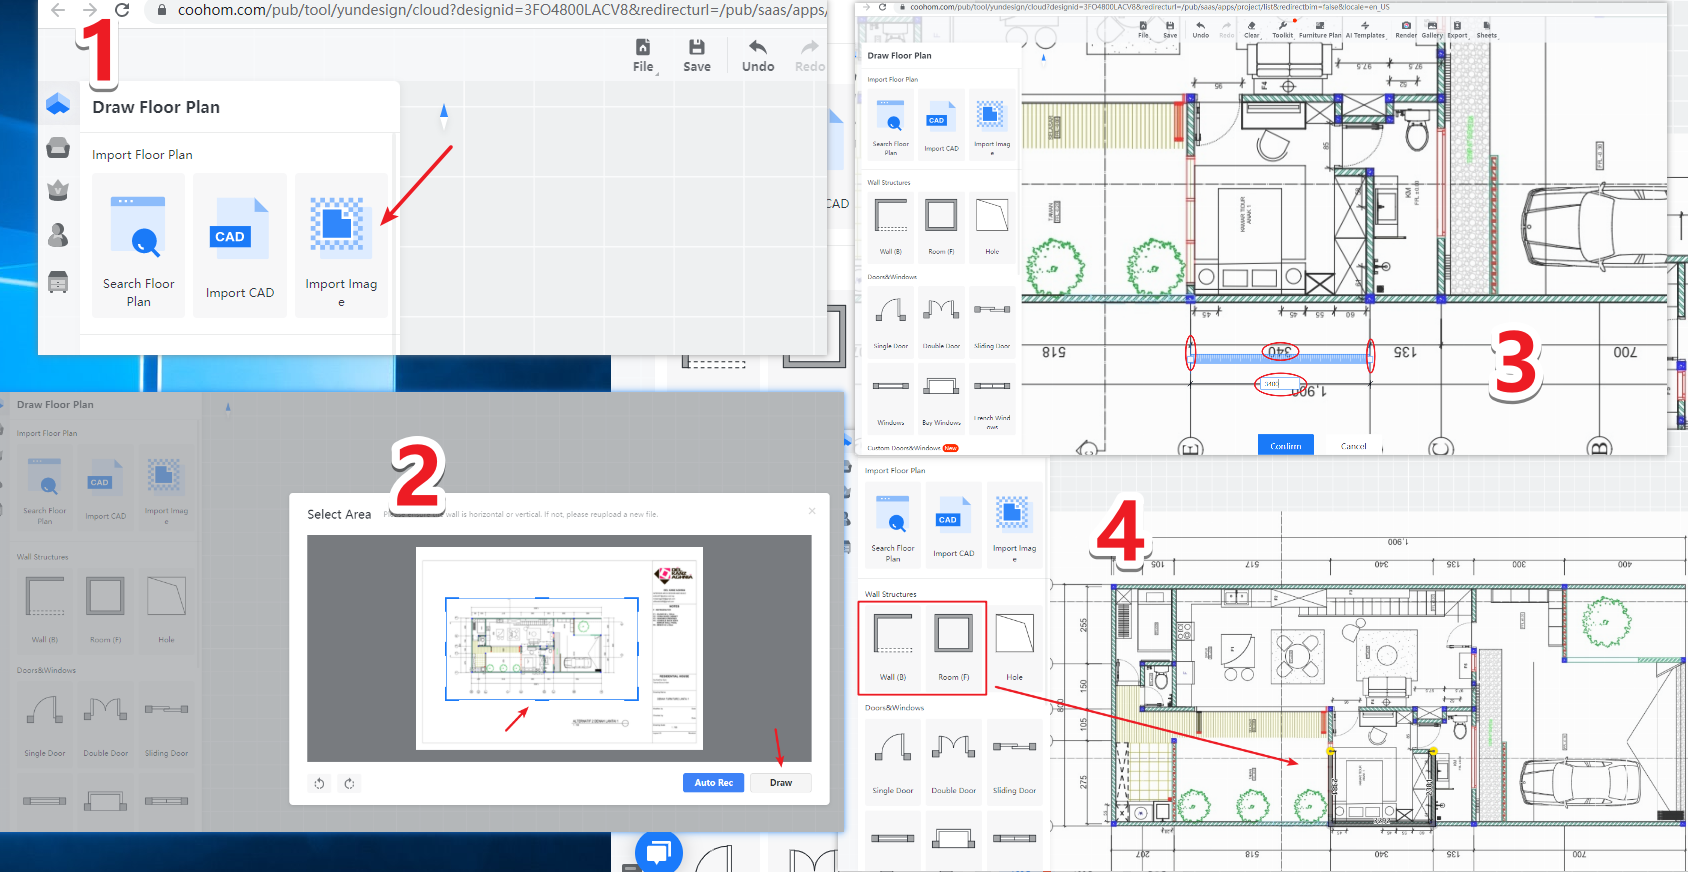Select Sliding Door in step 4 panel
Image resolution: width=1688 pixels, height=872 pixels.
pyautogui.click(x=1014, y=761)
